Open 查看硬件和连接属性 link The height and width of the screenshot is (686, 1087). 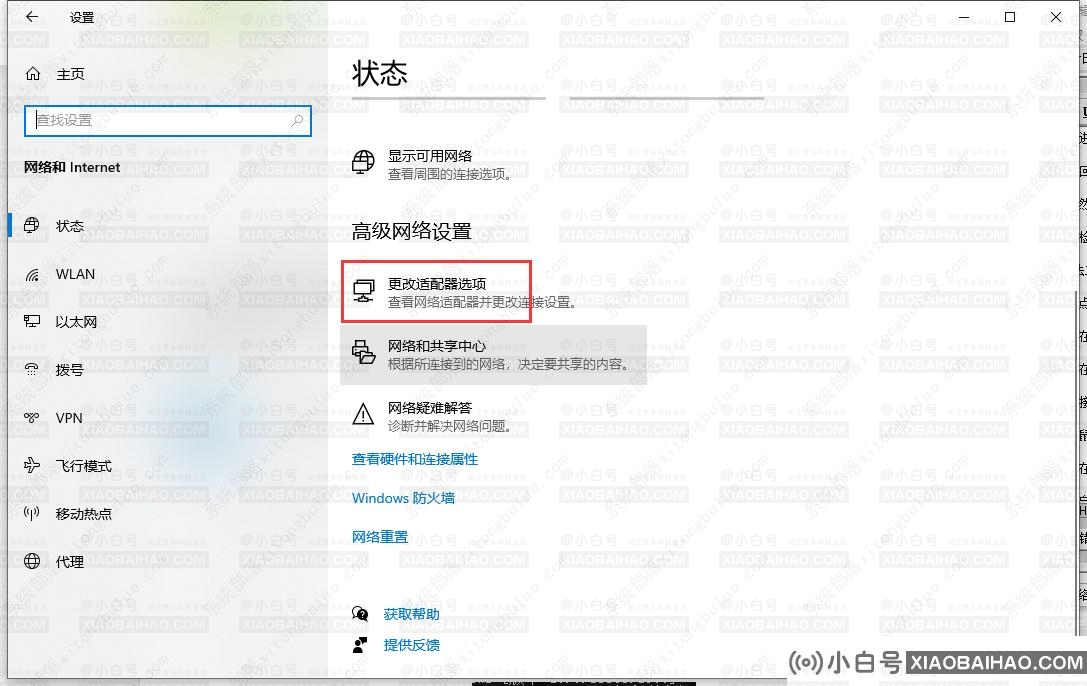pos(415,459)
